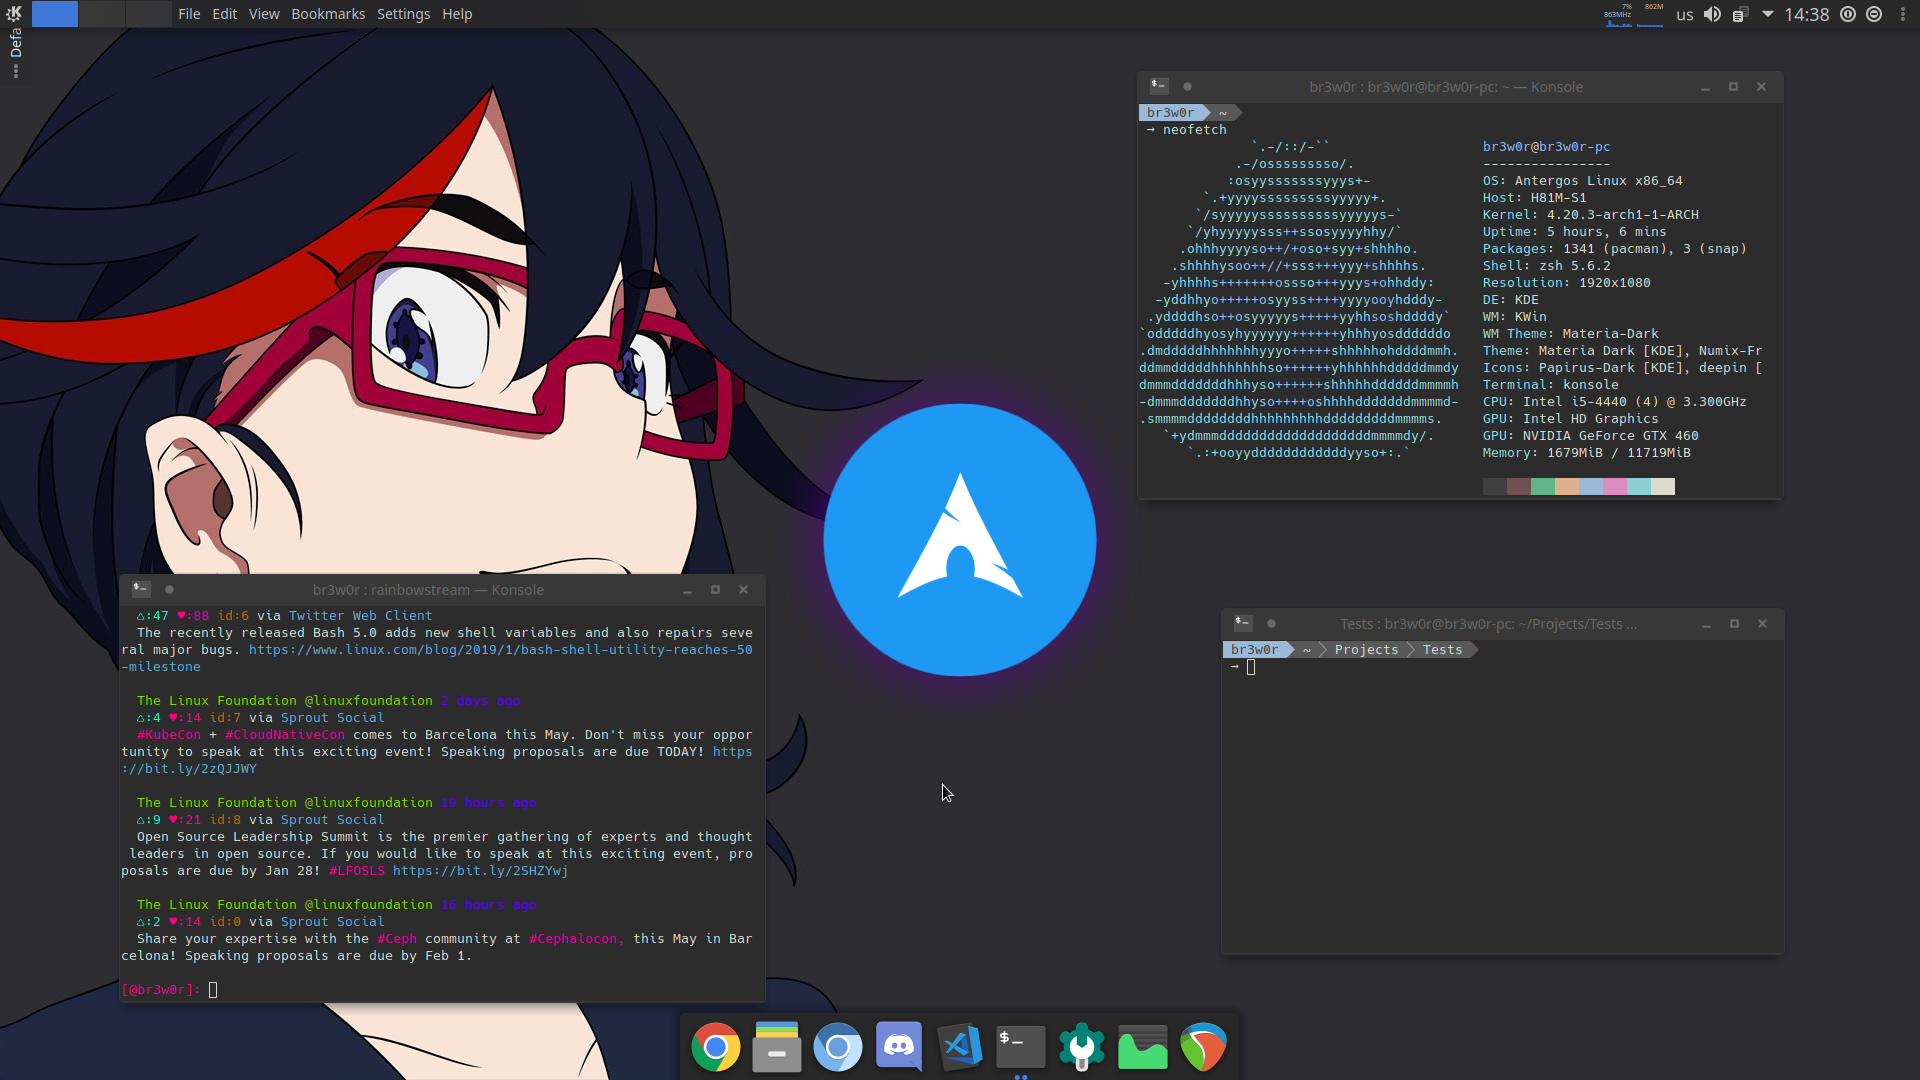Switch to the second virtual desktop in pager
Screen dimensions: 1920x1080
click(x=102, y=14)
